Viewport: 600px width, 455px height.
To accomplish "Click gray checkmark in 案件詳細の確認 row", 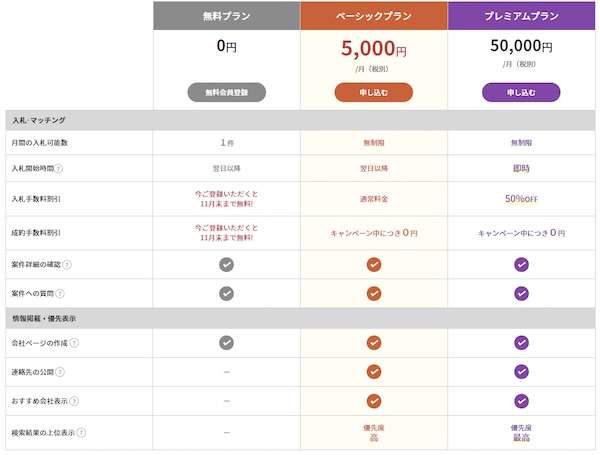I will click(x=226, y=265).
